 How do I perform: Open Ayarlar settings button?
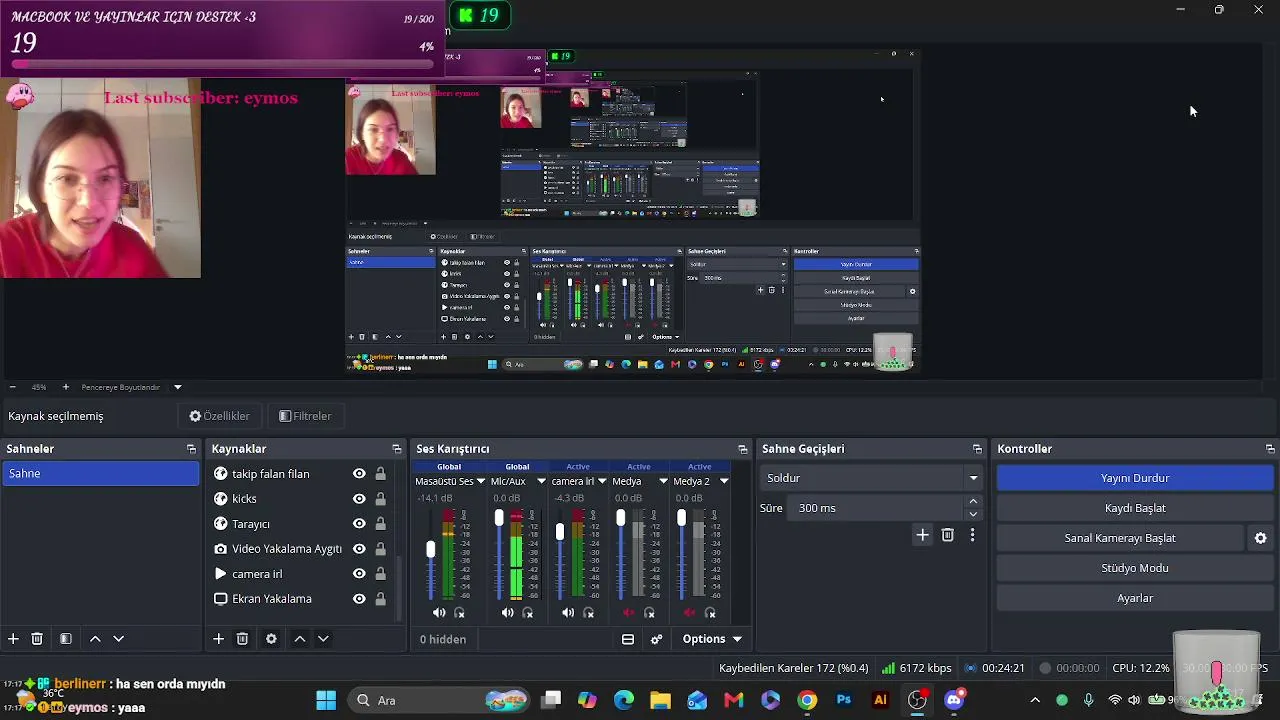coord(1135,598)
